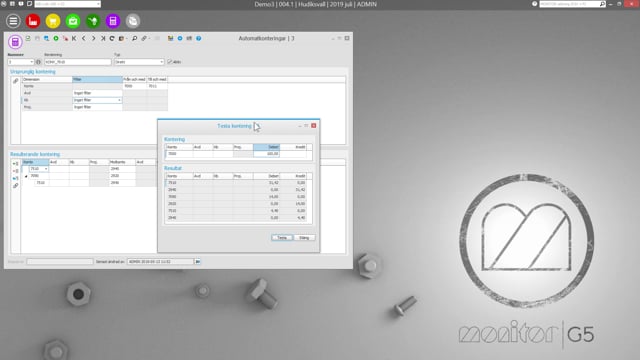This screenshot has width=640, height=360.
Task: Open the Kb filter dropdown in grid
Action: click(119, 100)
